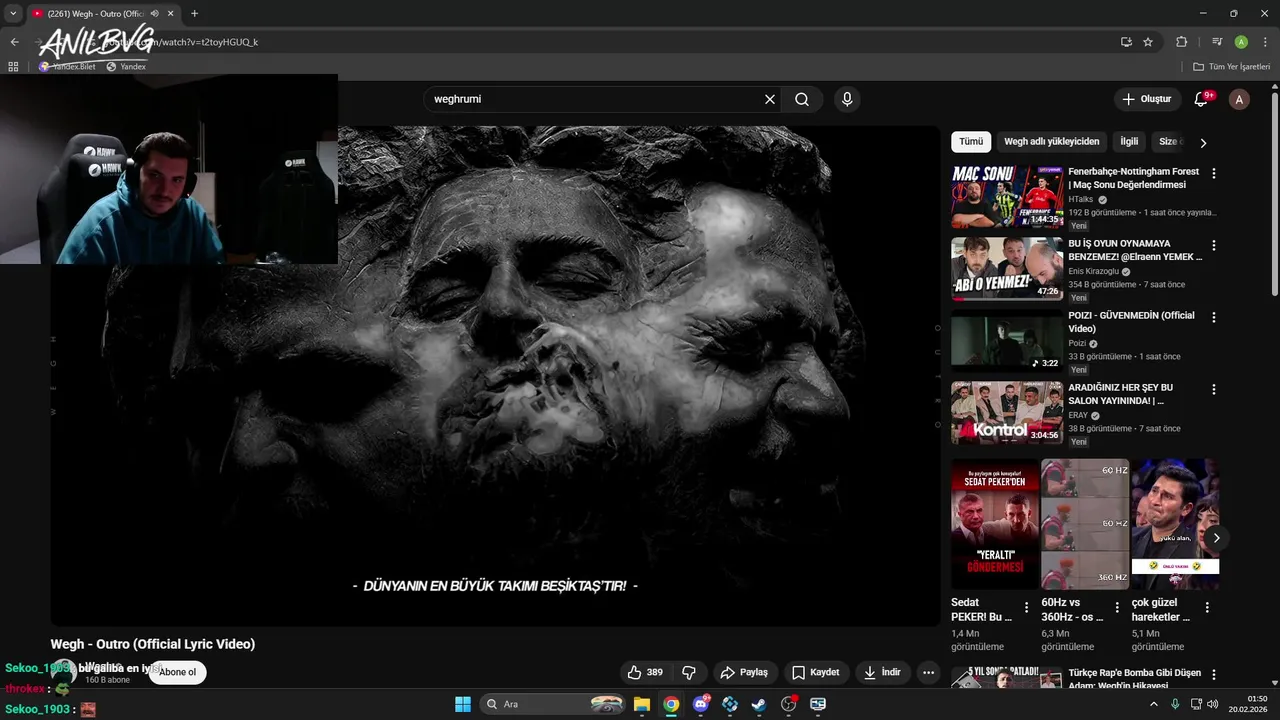Open Chrome extensions puzzle icon
1280x720 pixels.
pos(1181,42)
